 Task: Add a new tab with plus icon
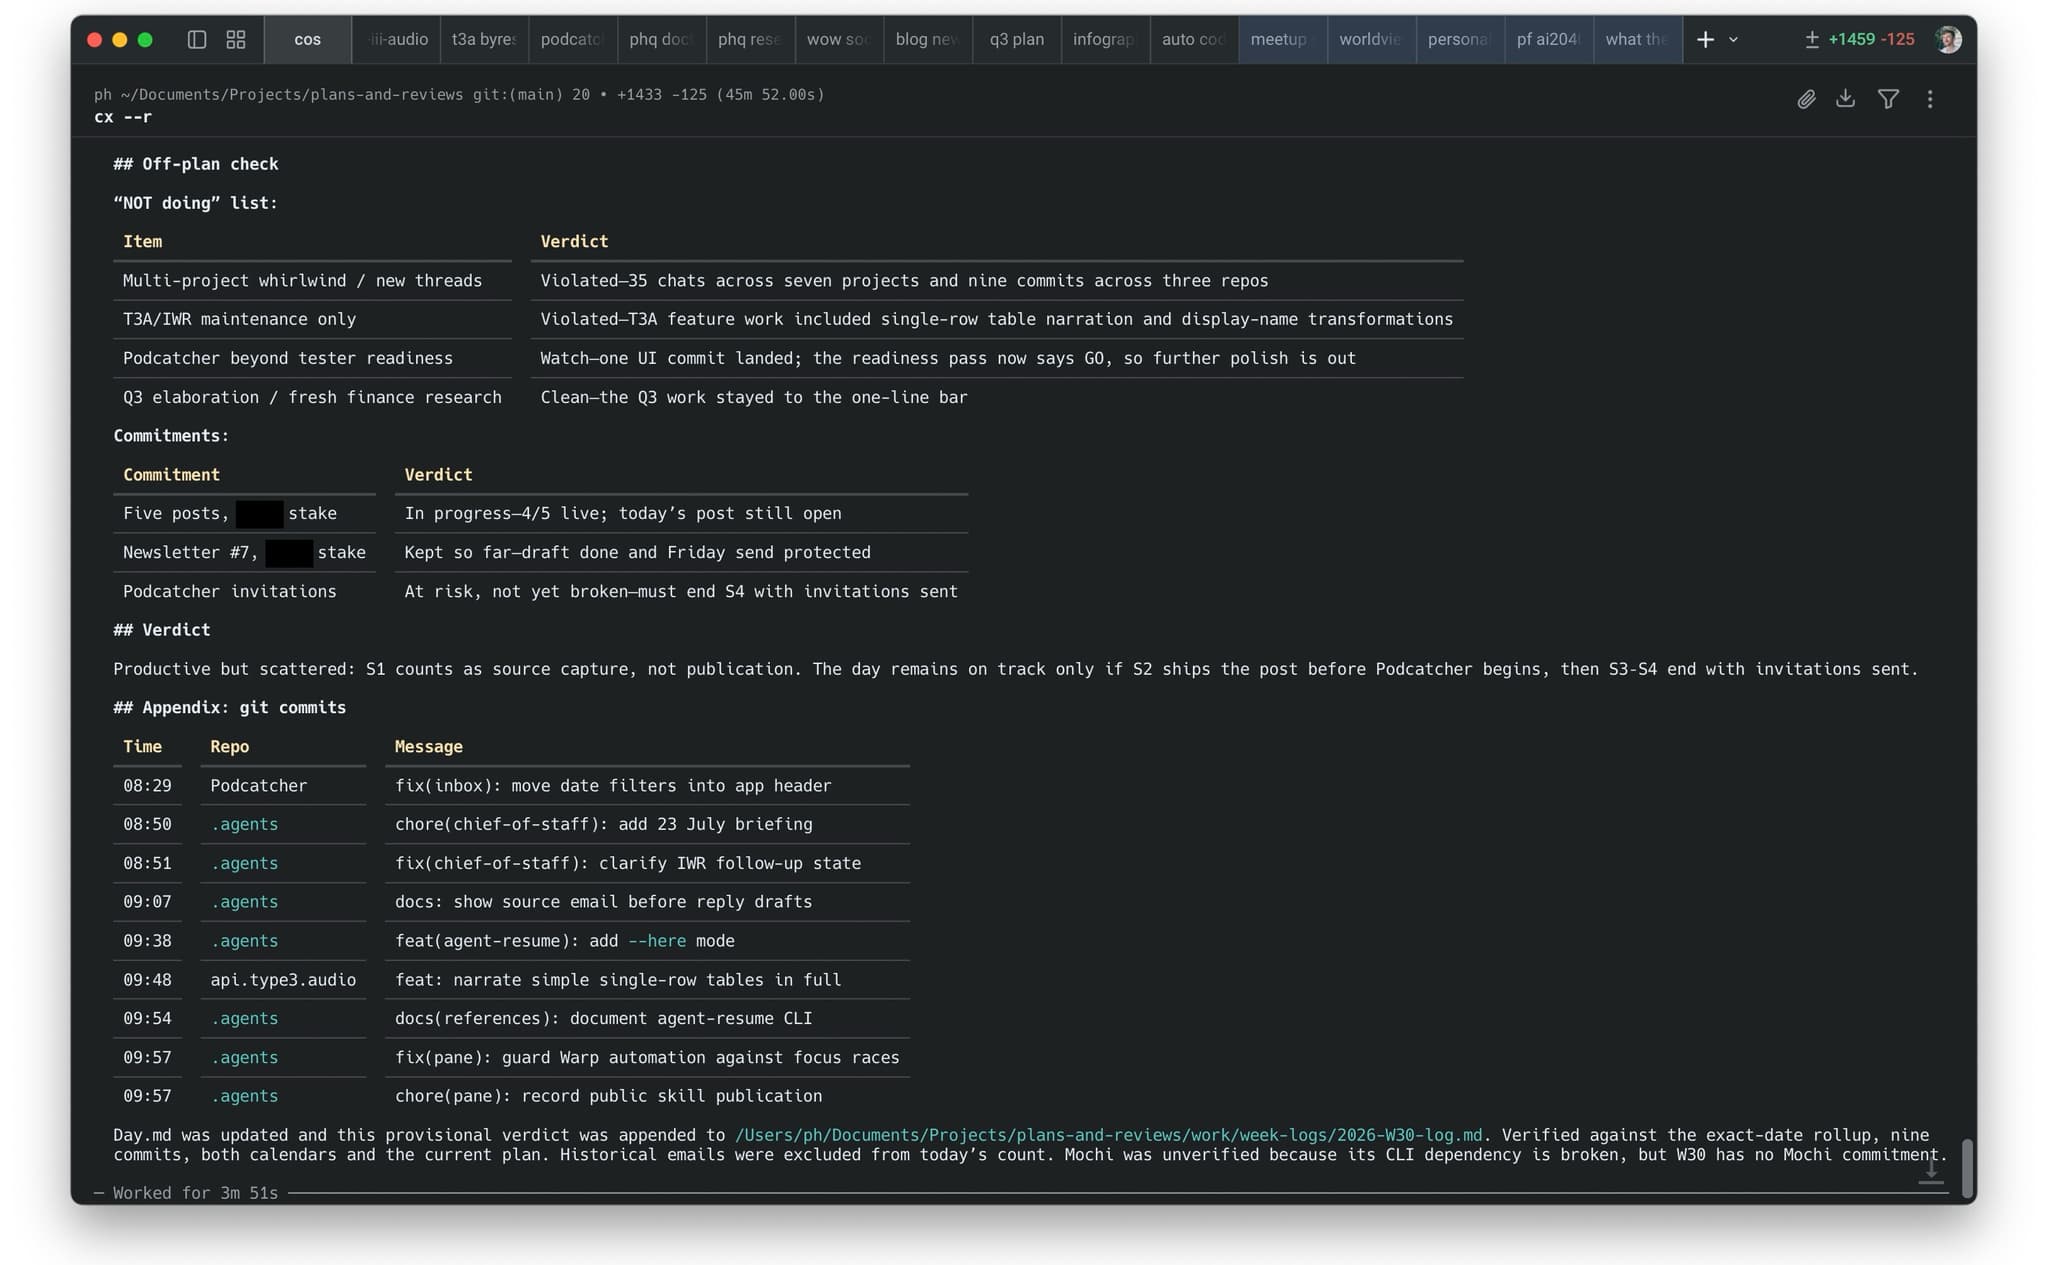click(1706, 39)
